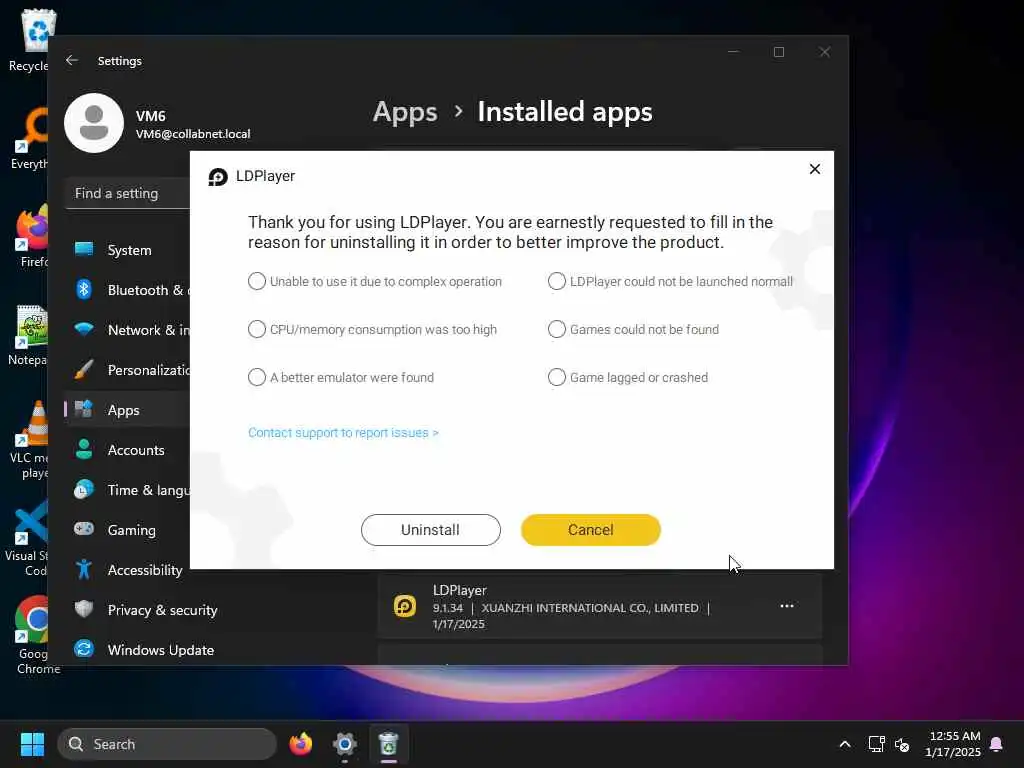1024x768 pixels.
Task: Open VLC media player desktop shortcut
Action: coord(27,440)
